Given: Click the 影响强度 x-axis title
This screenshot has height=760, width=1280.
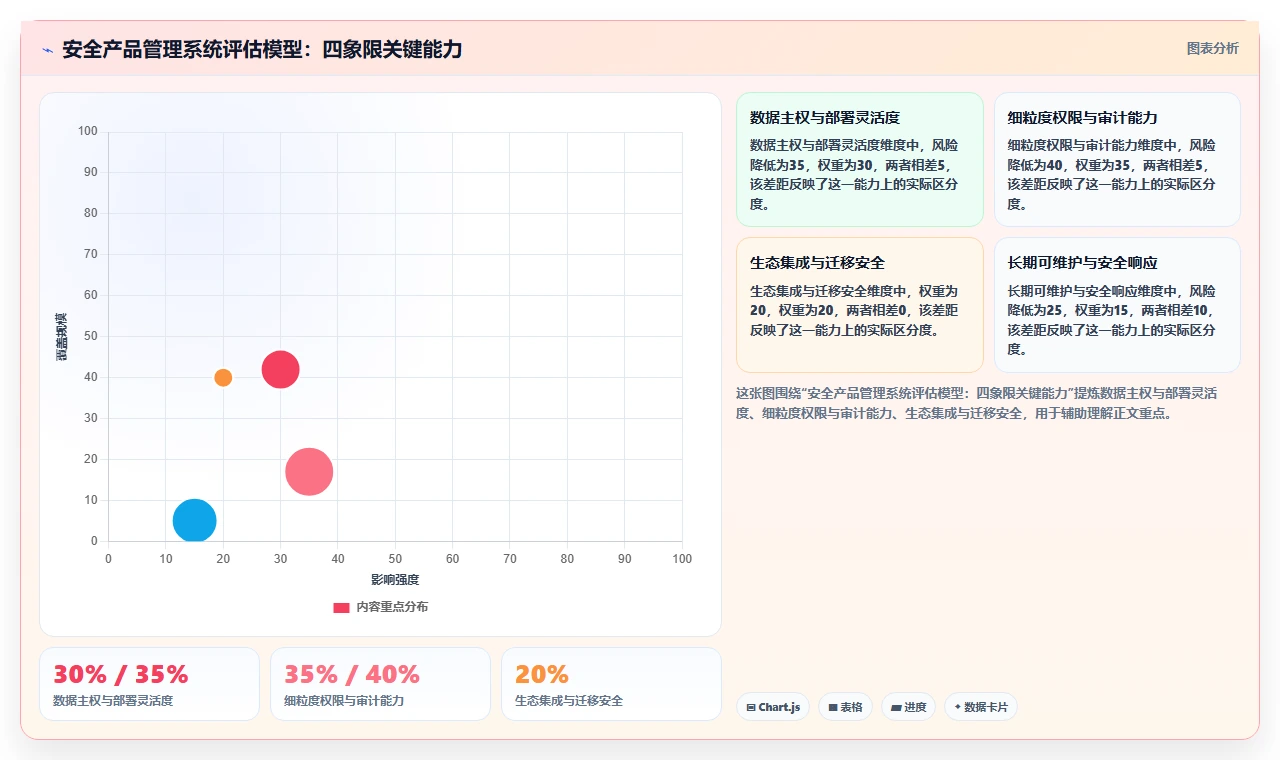Looking at the screenshot, I should click(x=395, y=579).
